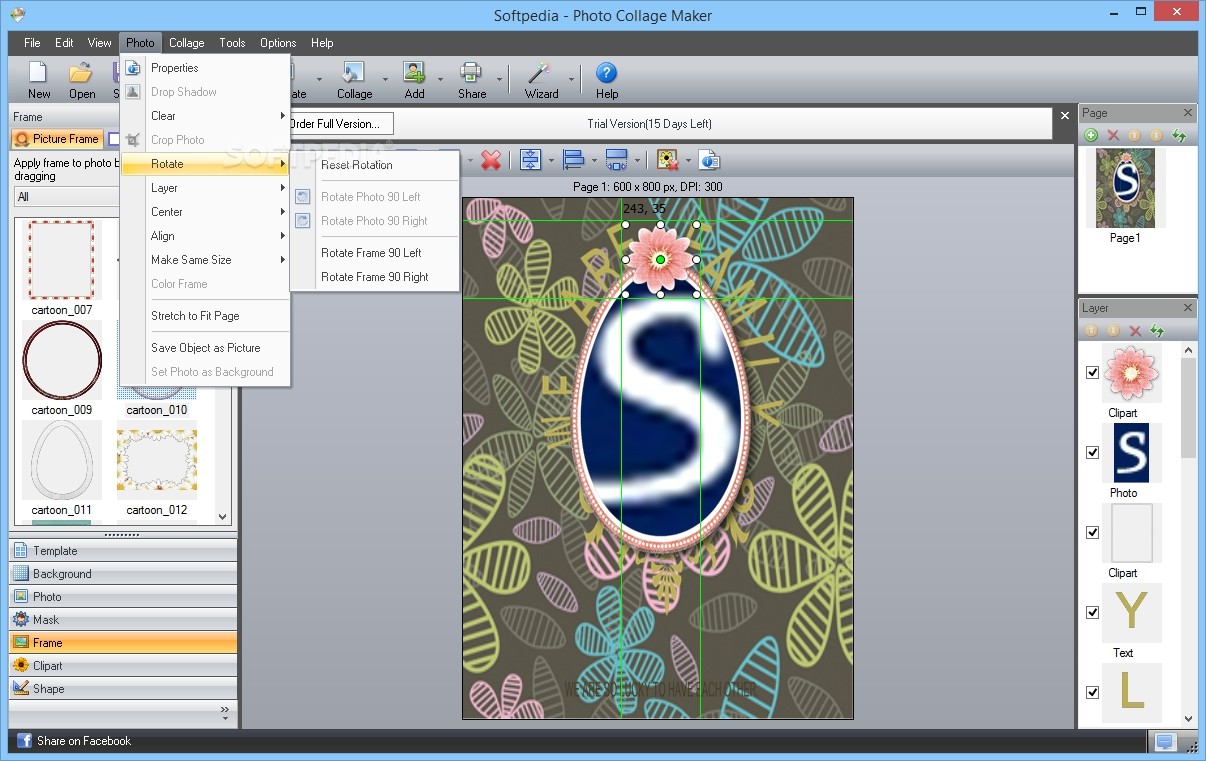Click move layer down icon in Layer panel
Image resolution: width=1206 pixels, height=761 pixels.
tap(1113, 330)
